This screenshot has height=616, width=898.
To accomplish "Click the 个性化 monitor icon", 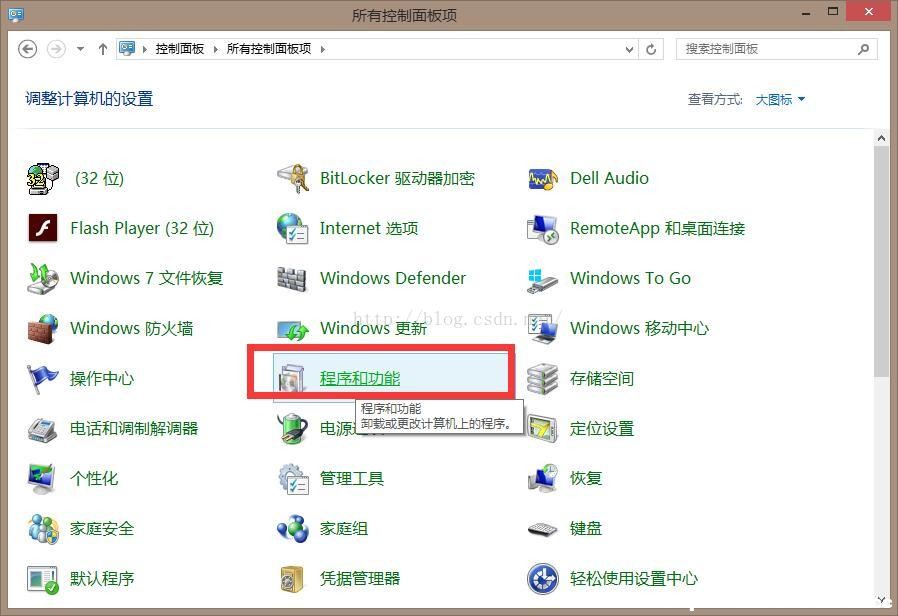I will click(43, 479).
